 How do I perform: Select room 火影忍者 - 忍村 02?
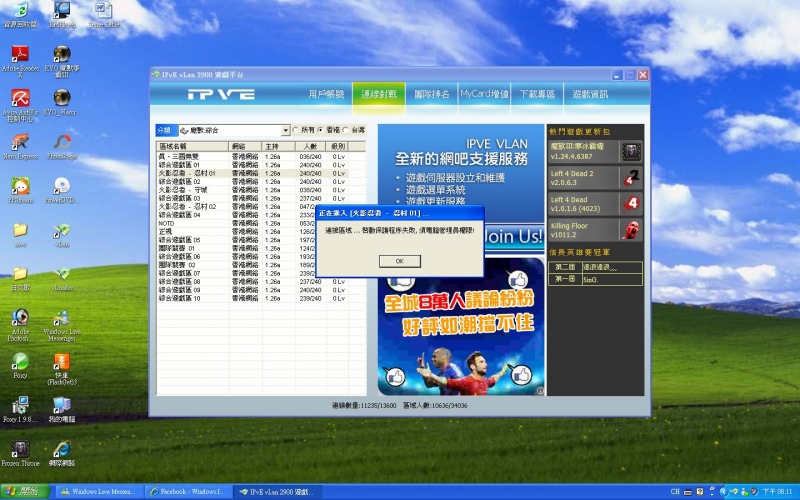236,207
